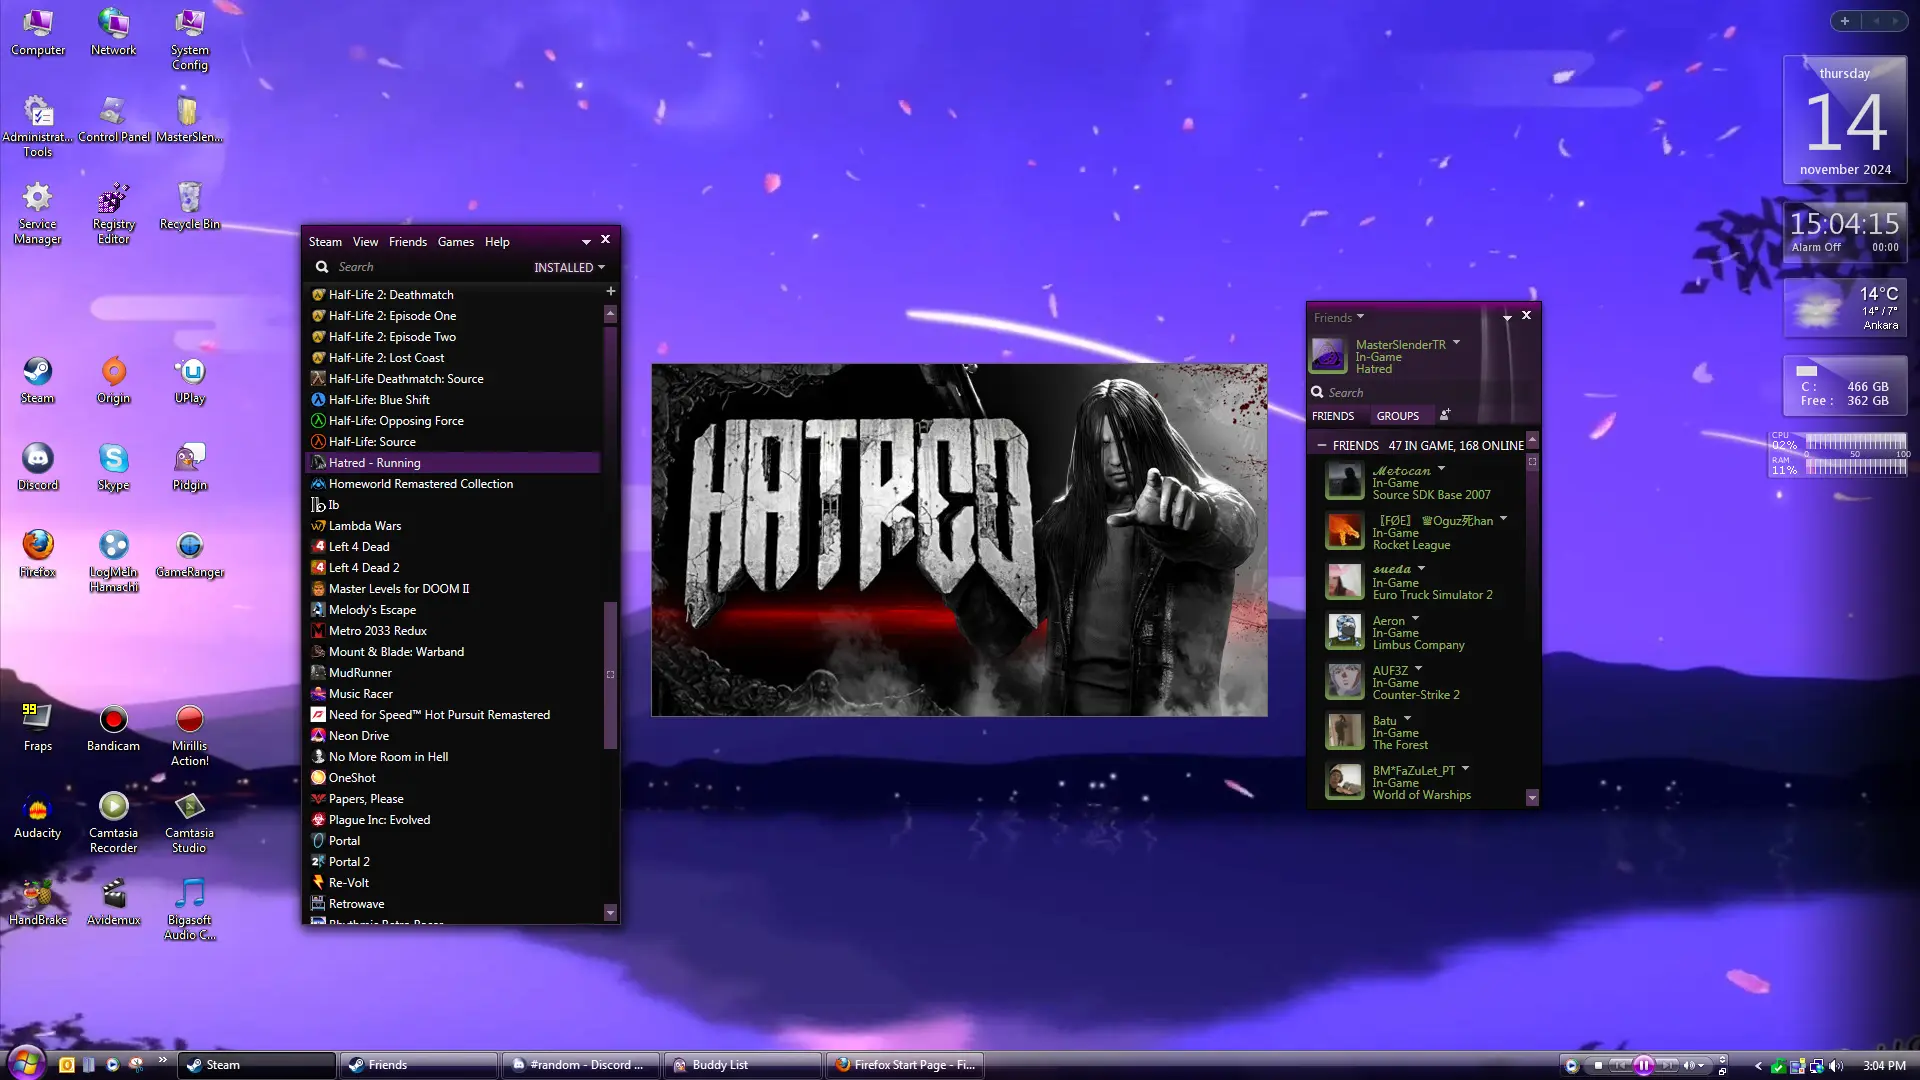The height and width of the screenshot is (1080, 1920).
Task: Click scroll down arrow in Friends list
Action: pyautogui.click(x=1532, y=797)
